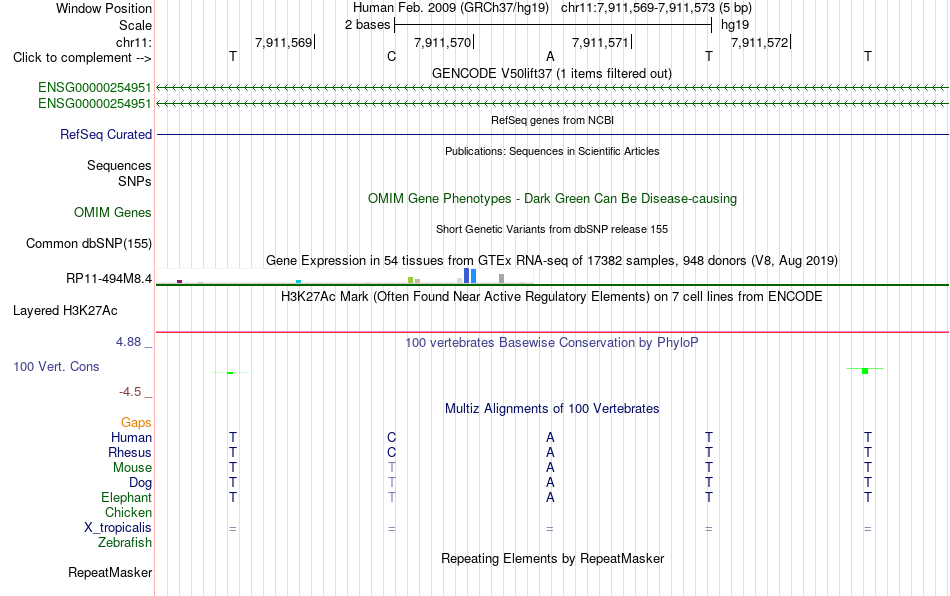The image size is (950, 596).
Task: Click the chr11: ruler label
Action: [133, 42]
